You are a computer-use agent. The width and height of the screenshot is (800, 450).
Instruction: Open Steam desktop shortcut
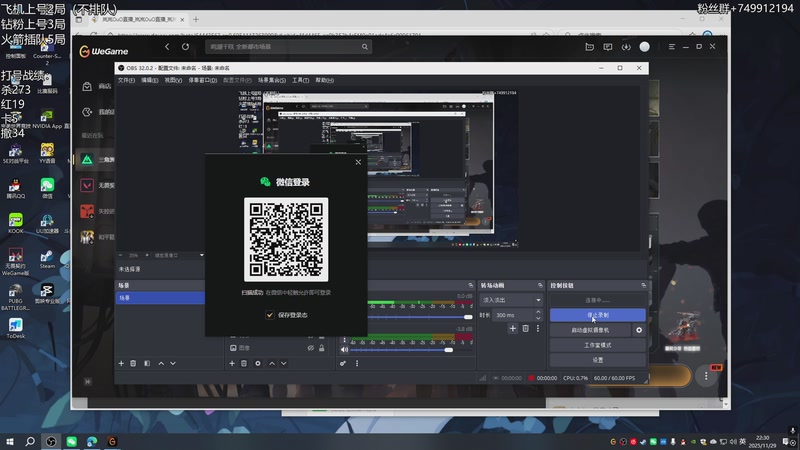point(47,259)
